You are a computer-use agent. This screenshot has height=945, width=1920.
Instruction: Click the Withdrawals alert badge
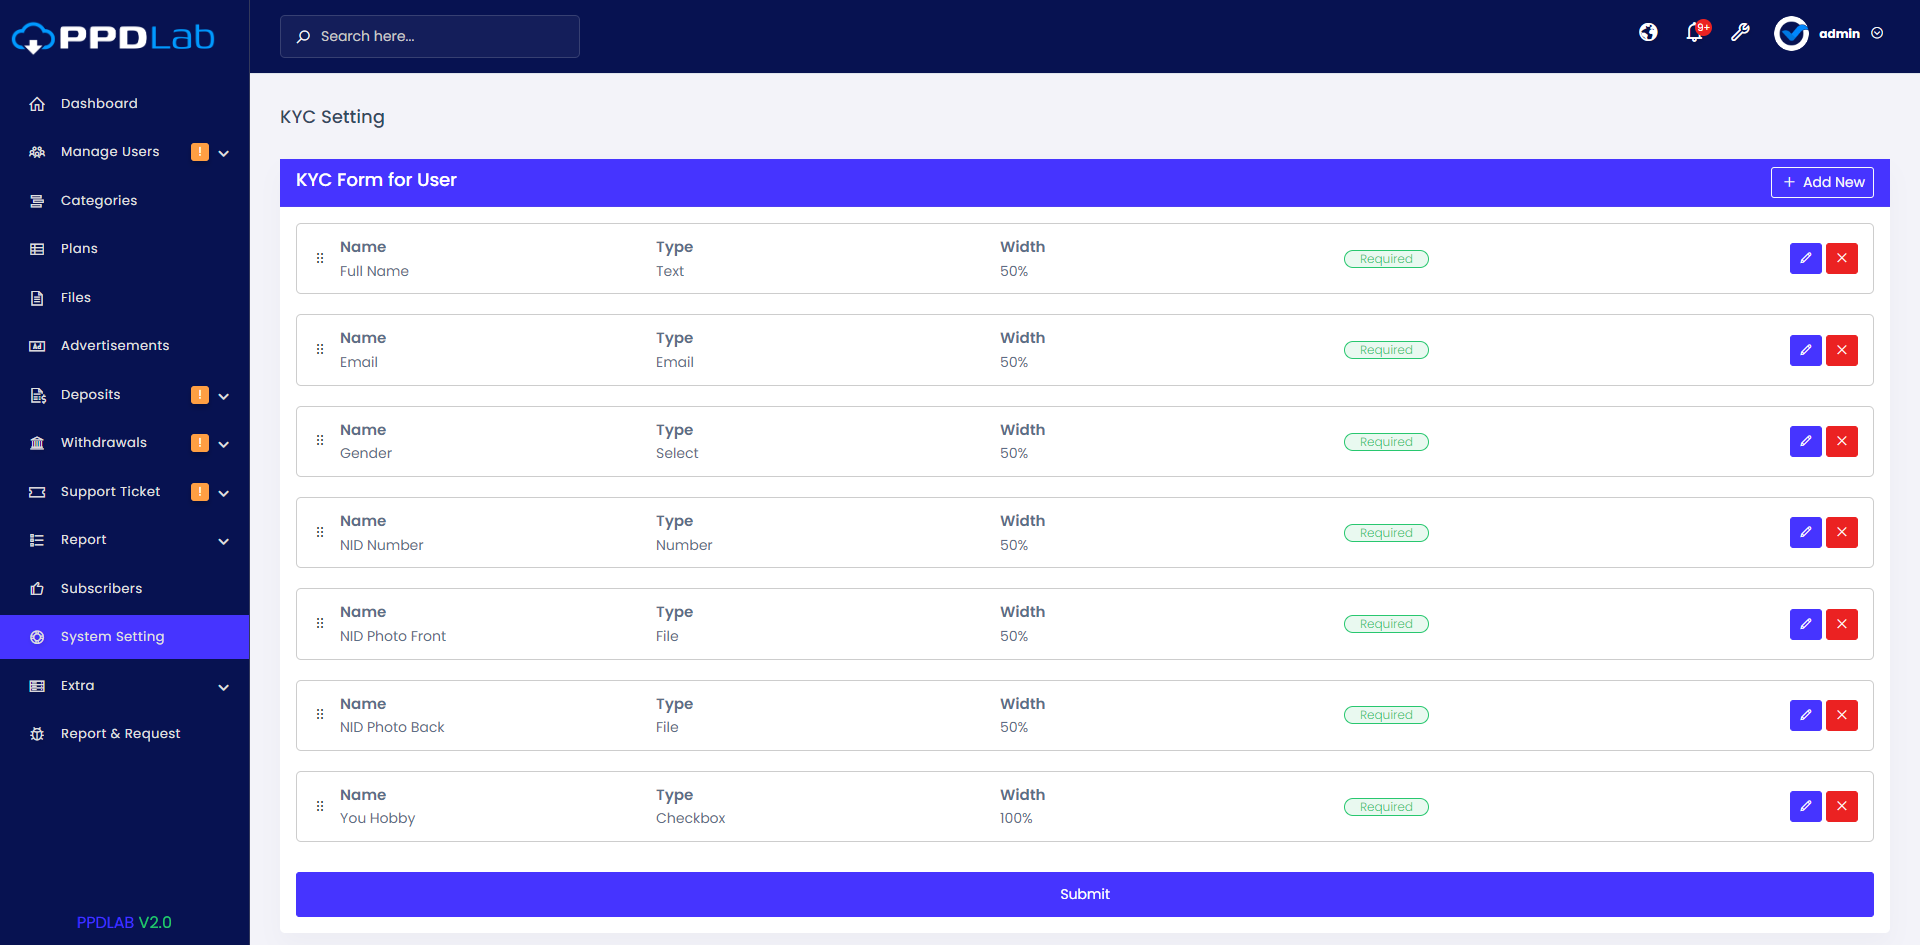[200, 443]
